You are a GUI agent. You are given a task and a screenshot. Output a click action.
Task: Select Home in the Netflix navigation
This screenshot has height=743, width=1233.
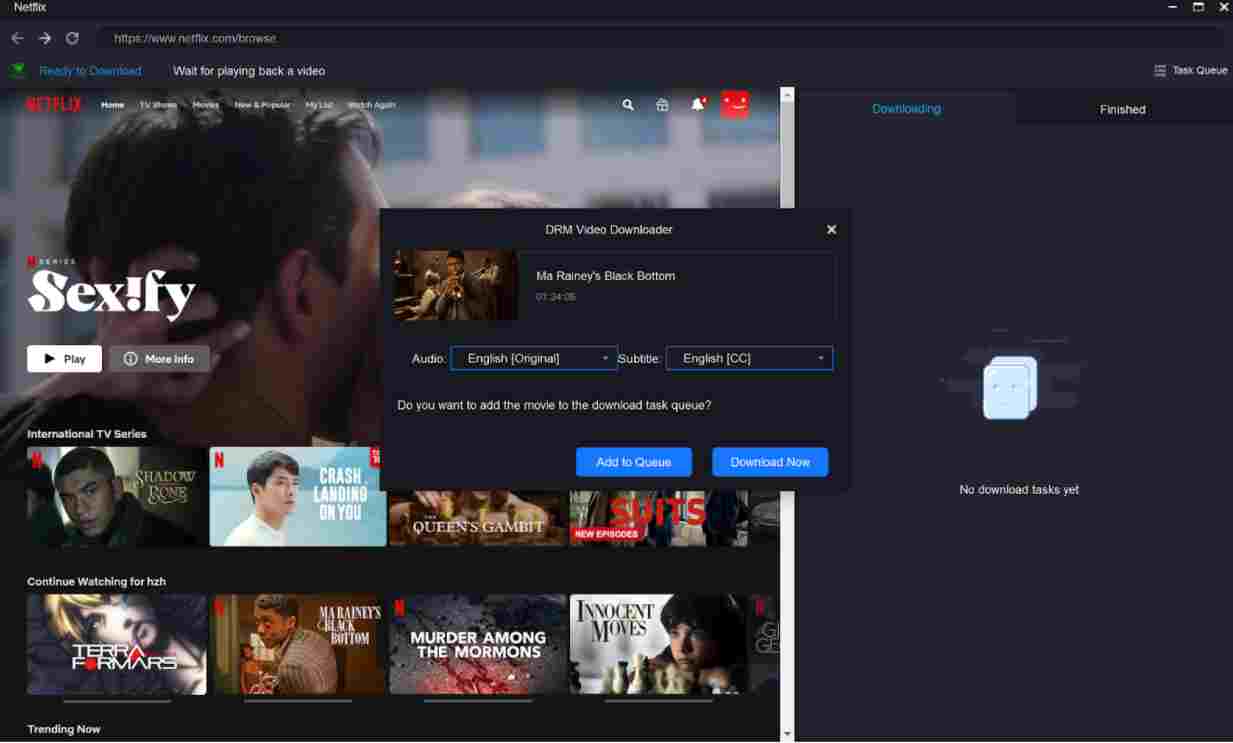coord(113,105)
